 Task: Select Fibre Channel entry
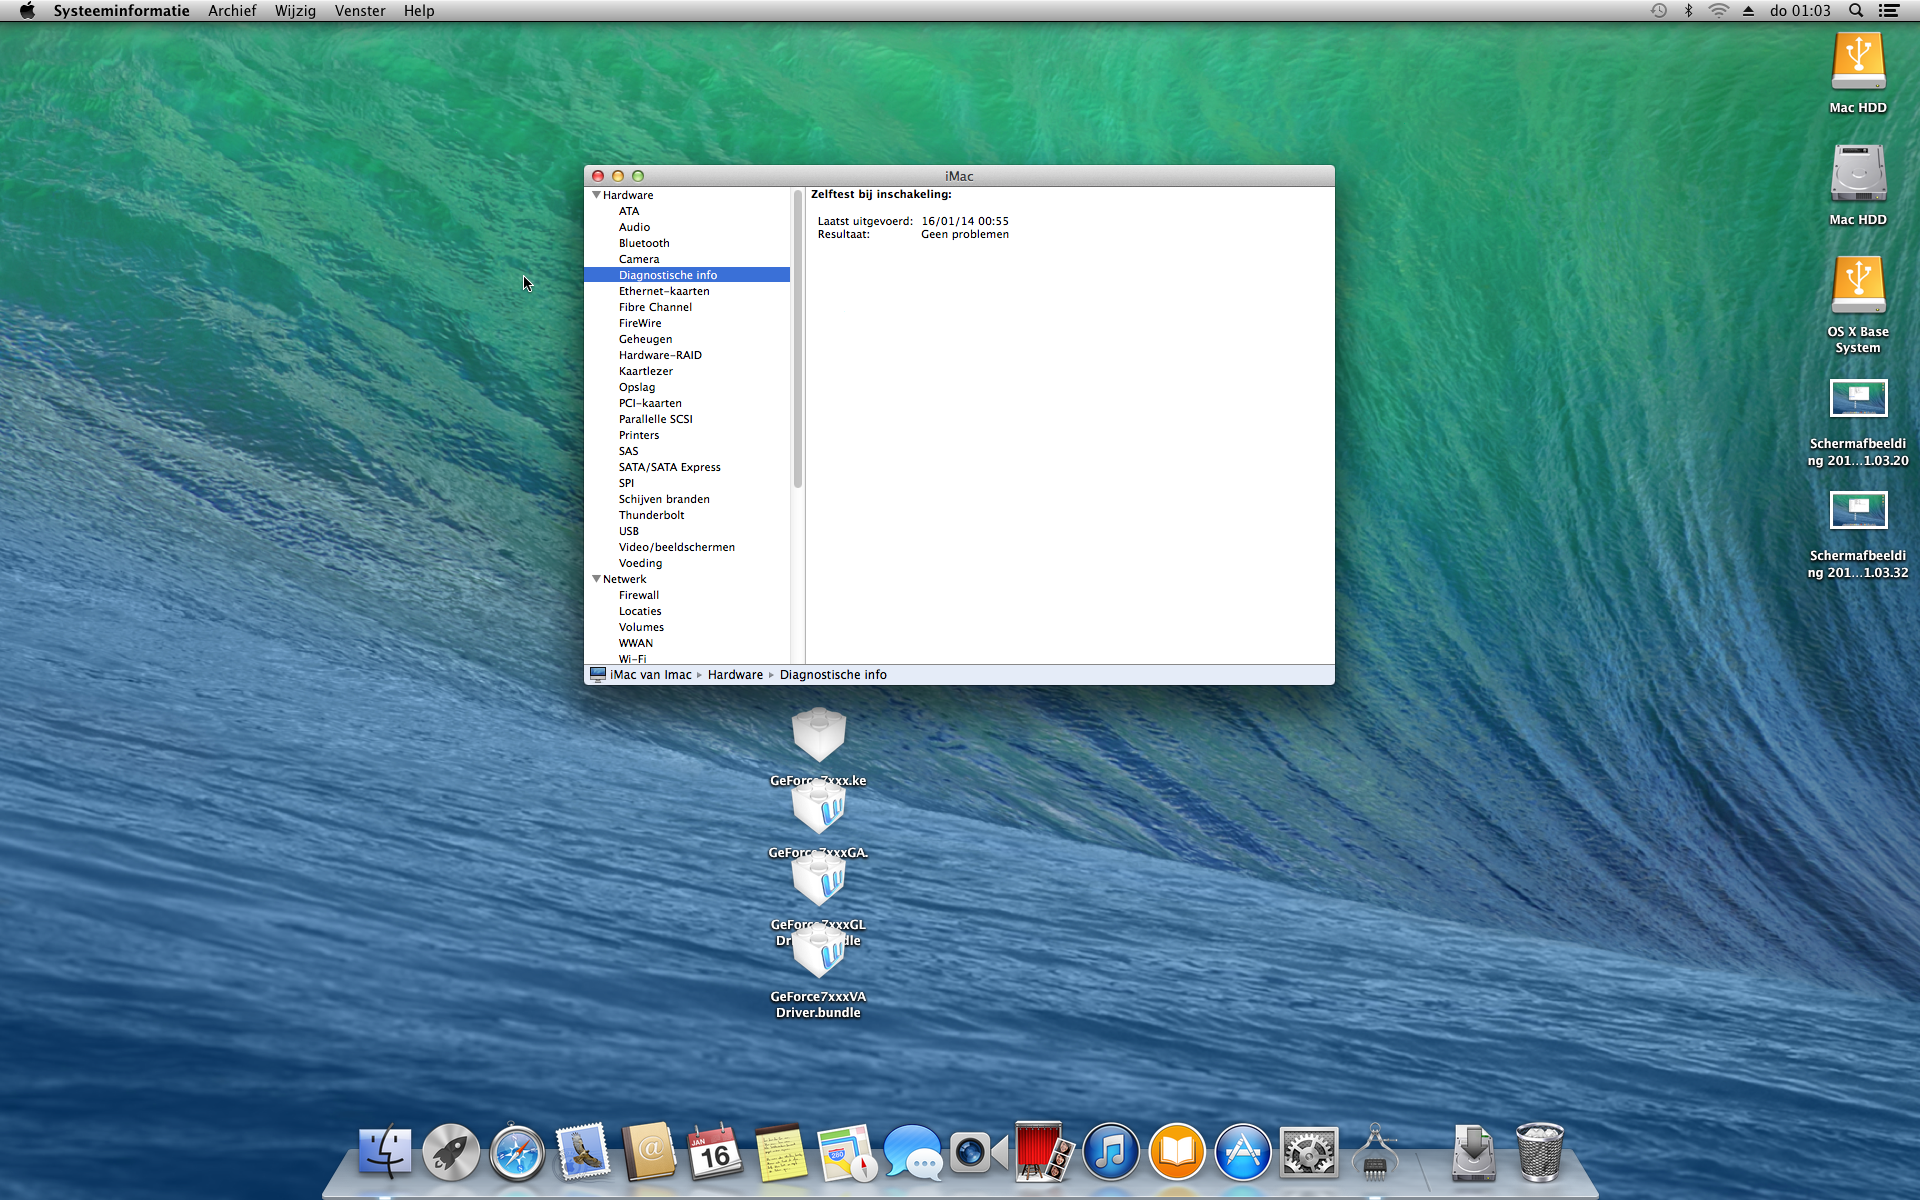[x=655, y=307]
